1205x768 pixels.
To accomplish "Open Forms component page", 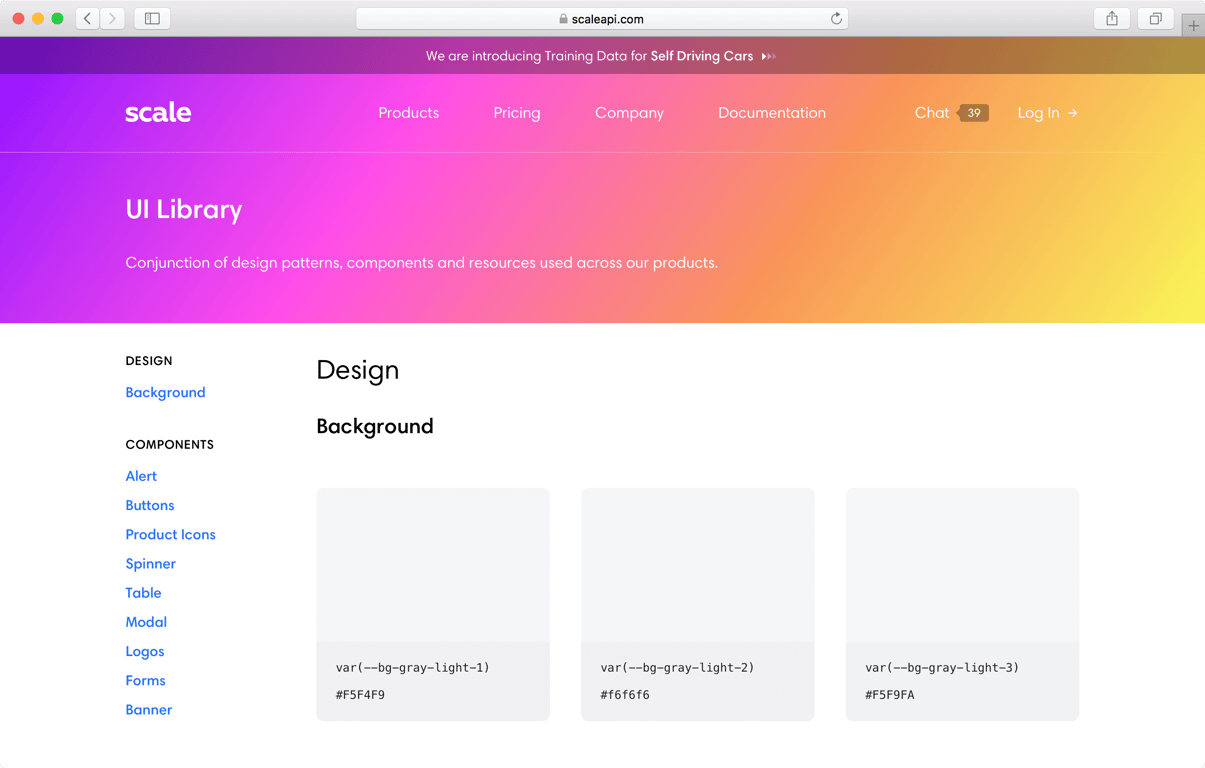I will [x=145, y=680].
